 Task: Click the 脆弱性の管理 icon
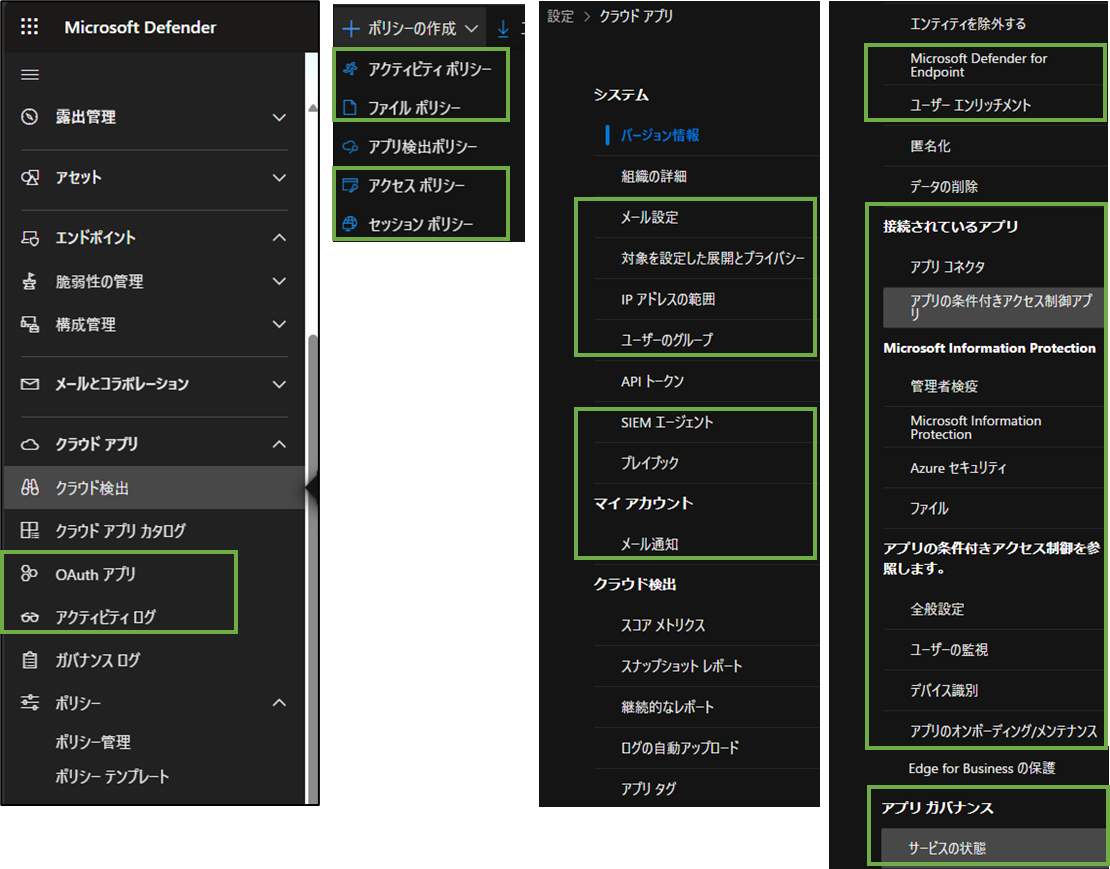point(30,281)
